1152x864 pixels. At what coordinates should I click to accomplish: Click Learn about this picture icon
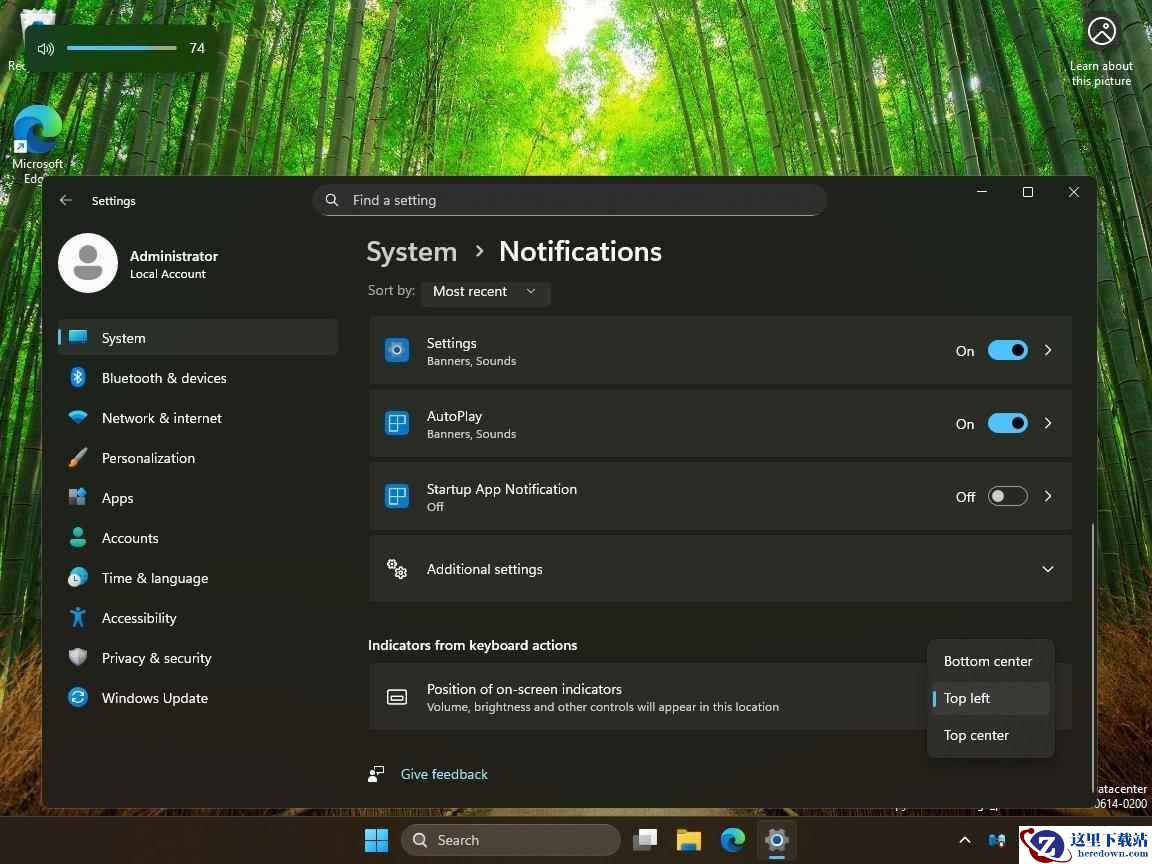[1101, 32]
